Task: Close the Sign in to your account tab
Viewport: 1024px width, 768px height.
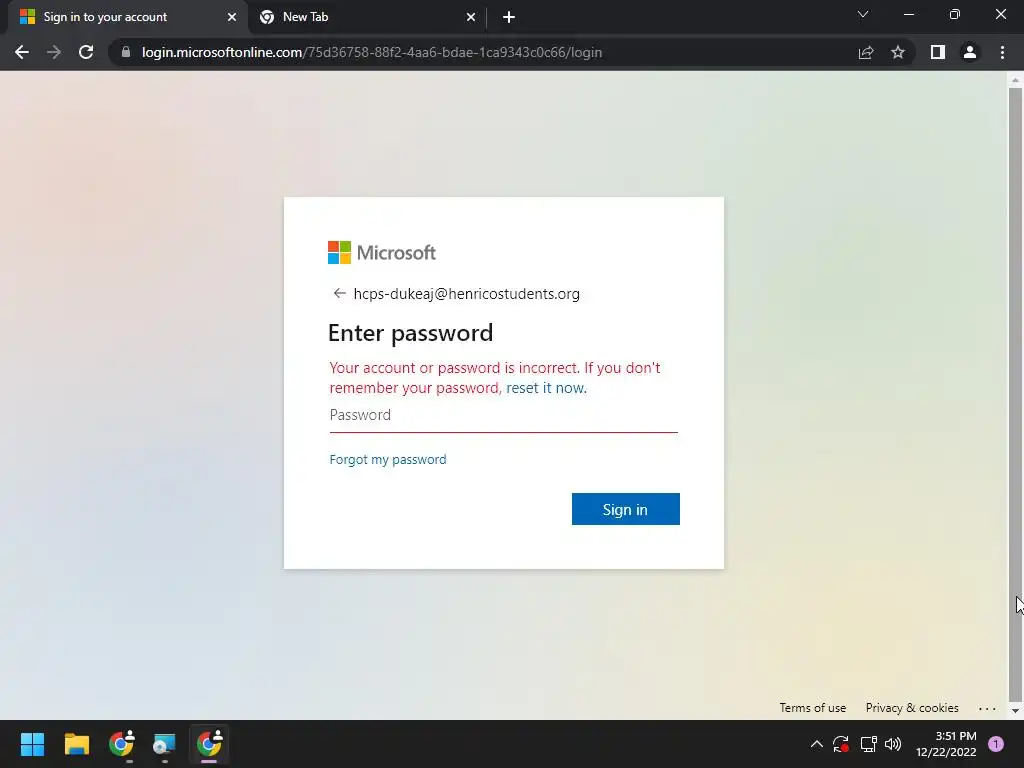Action: 232,17
